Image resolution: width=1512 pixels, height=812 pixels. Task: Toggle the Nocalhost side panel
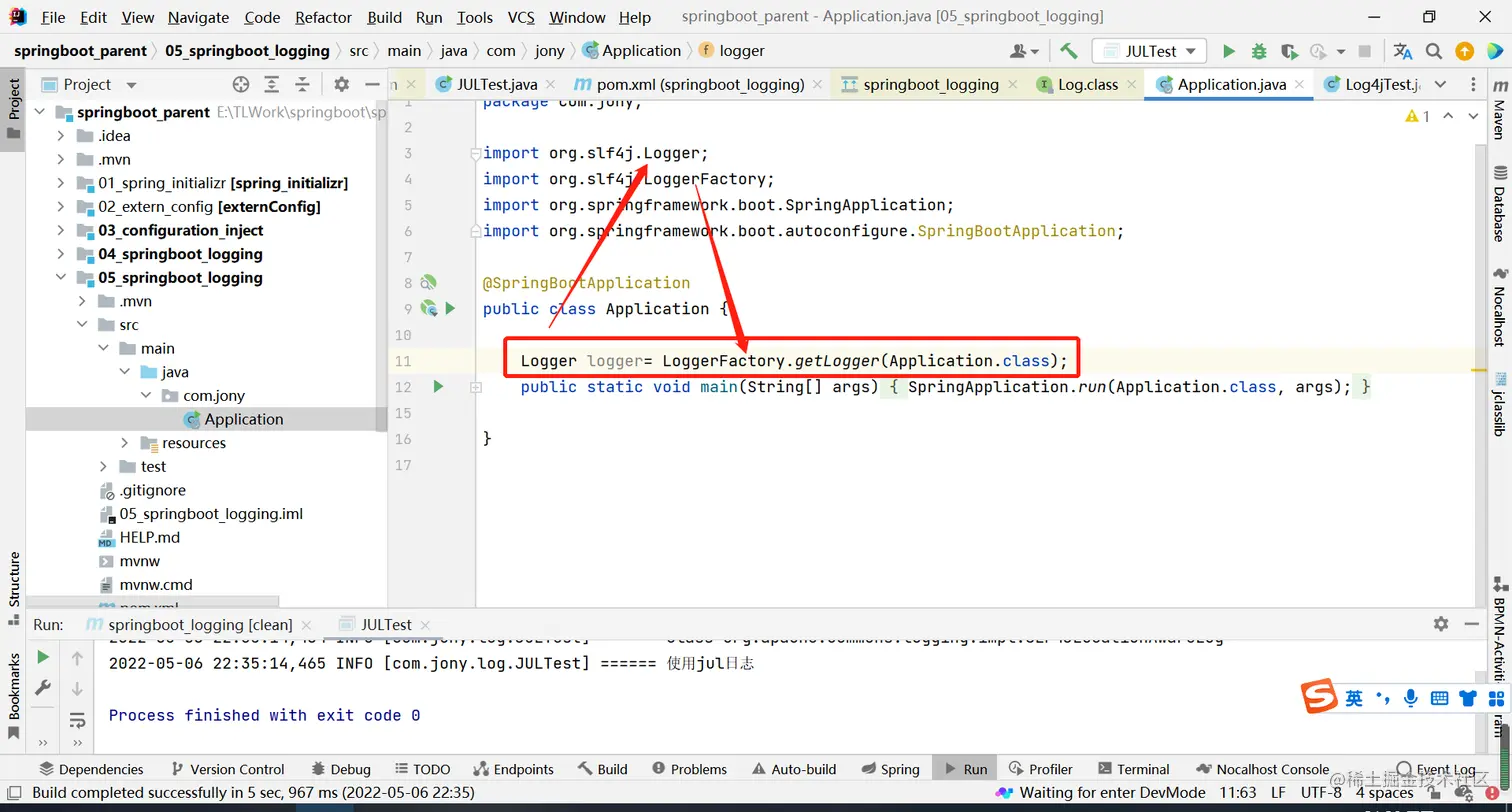(1499, 307)
